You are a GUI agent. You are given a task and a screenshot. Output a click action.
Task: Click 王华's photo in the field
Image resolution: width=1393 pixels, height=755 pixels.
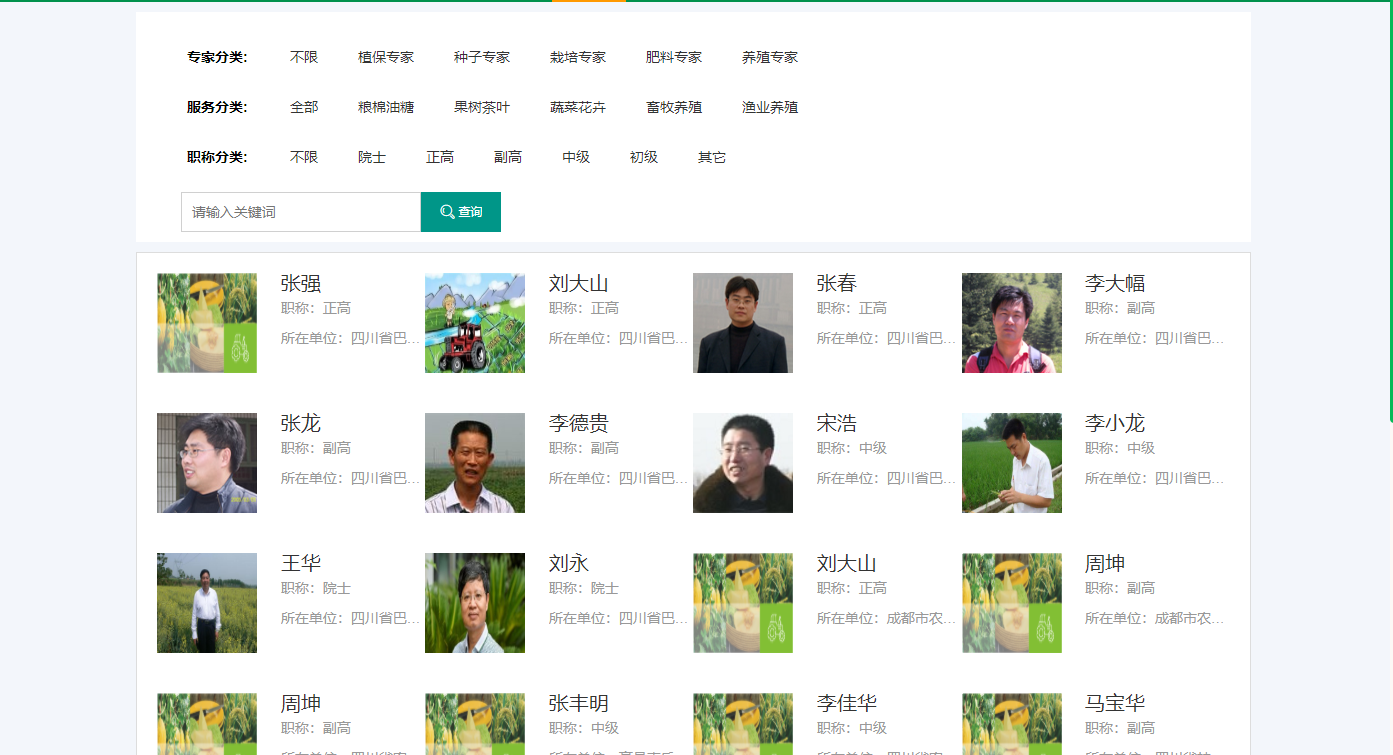click(207, 603)
